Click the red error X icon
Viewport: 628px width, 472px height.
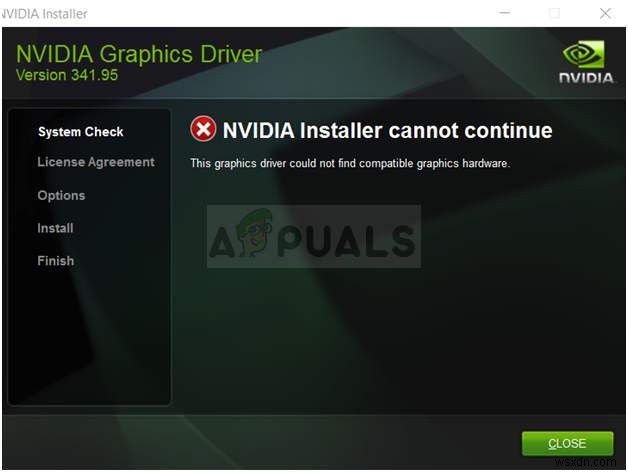click(x=203, y=129)
